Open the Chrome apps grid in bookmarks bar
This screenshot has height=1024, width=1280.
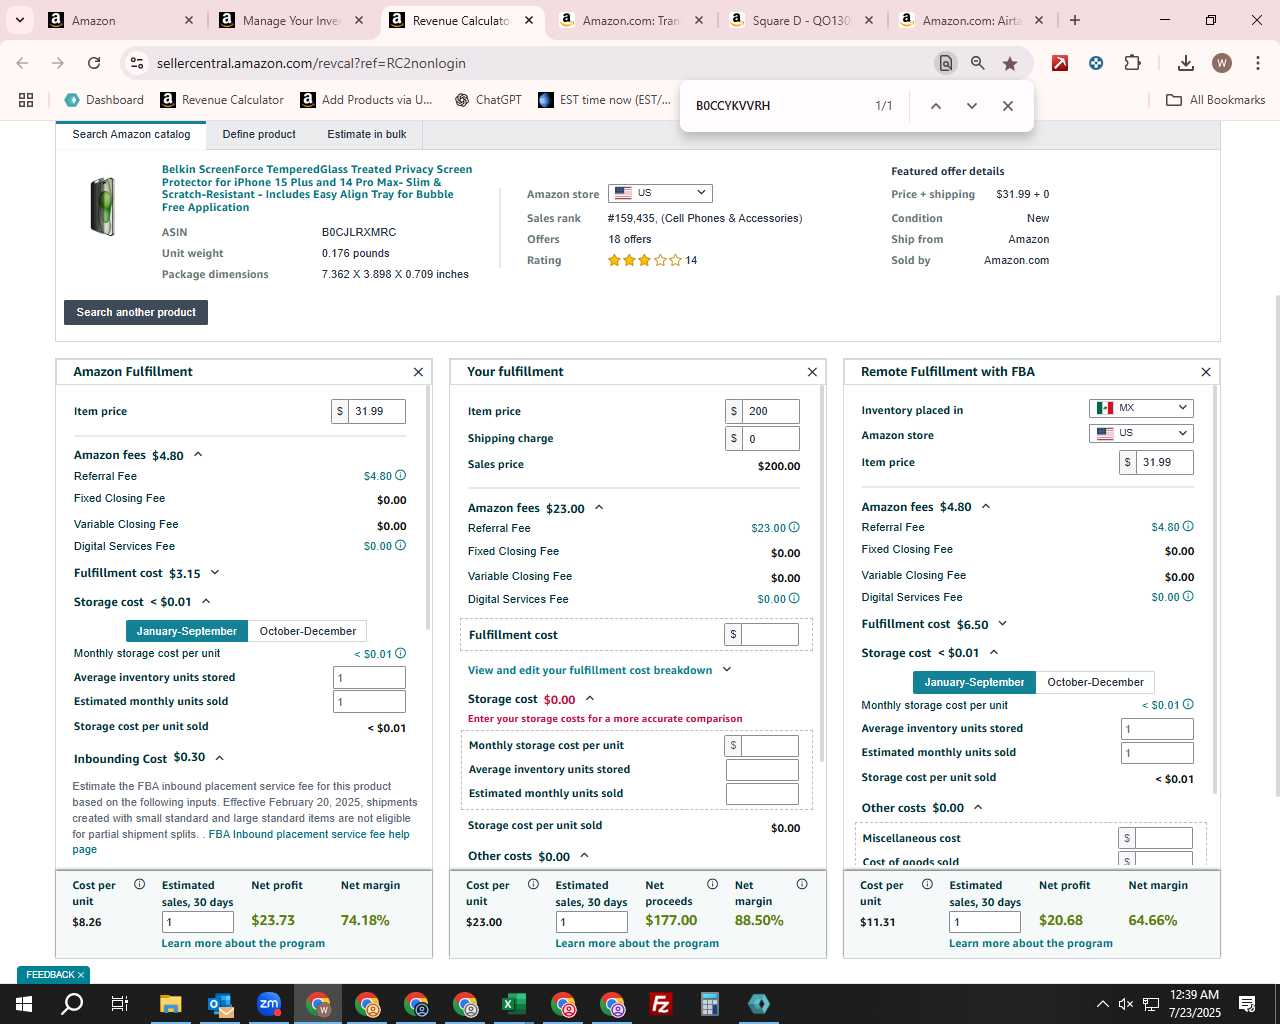26,100
